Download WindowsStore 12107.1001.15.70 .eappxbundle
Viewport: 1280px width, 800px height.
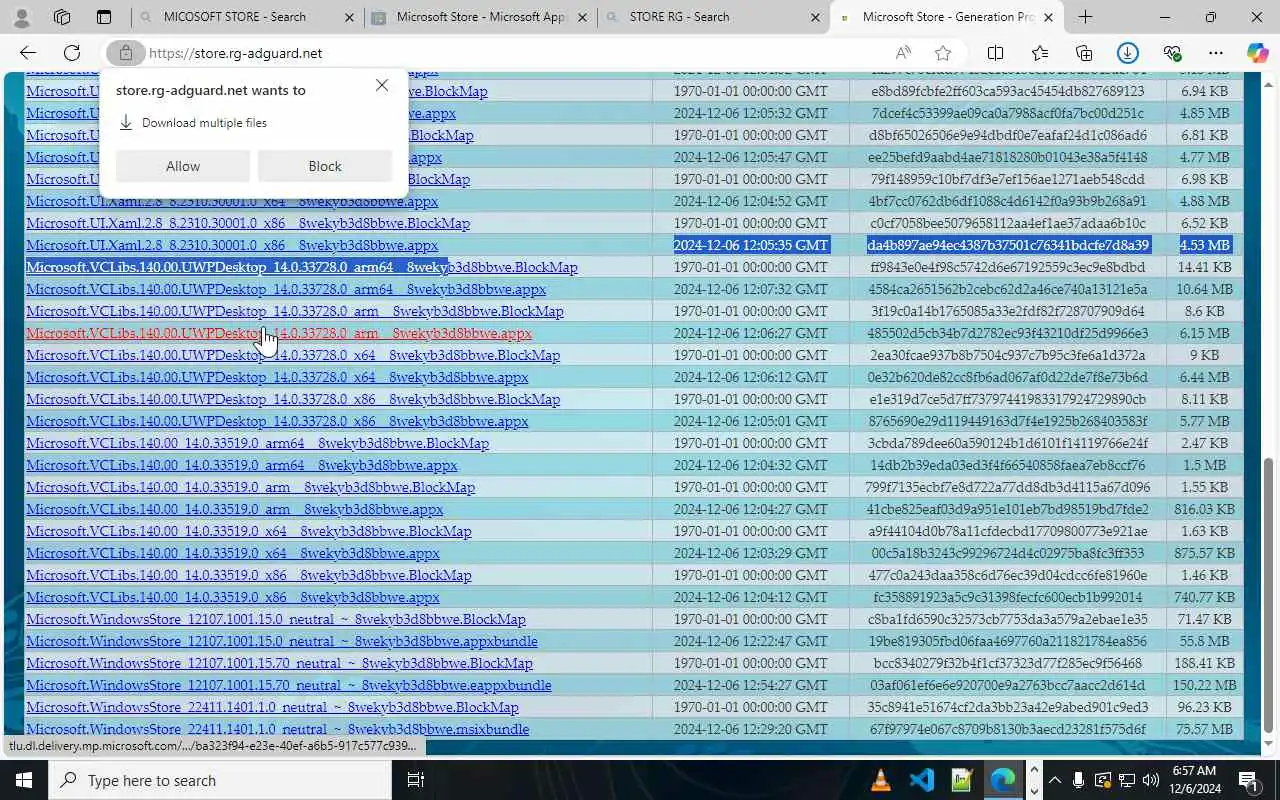(289, 685)
